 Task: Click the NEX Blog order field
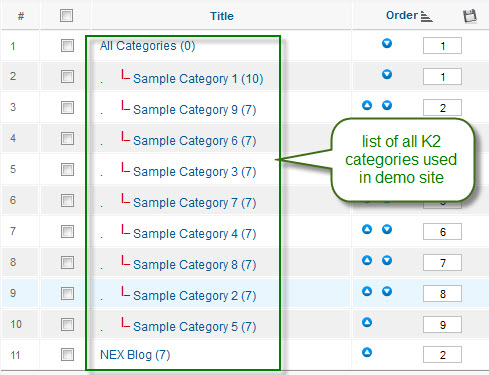(x=442, y=355)
